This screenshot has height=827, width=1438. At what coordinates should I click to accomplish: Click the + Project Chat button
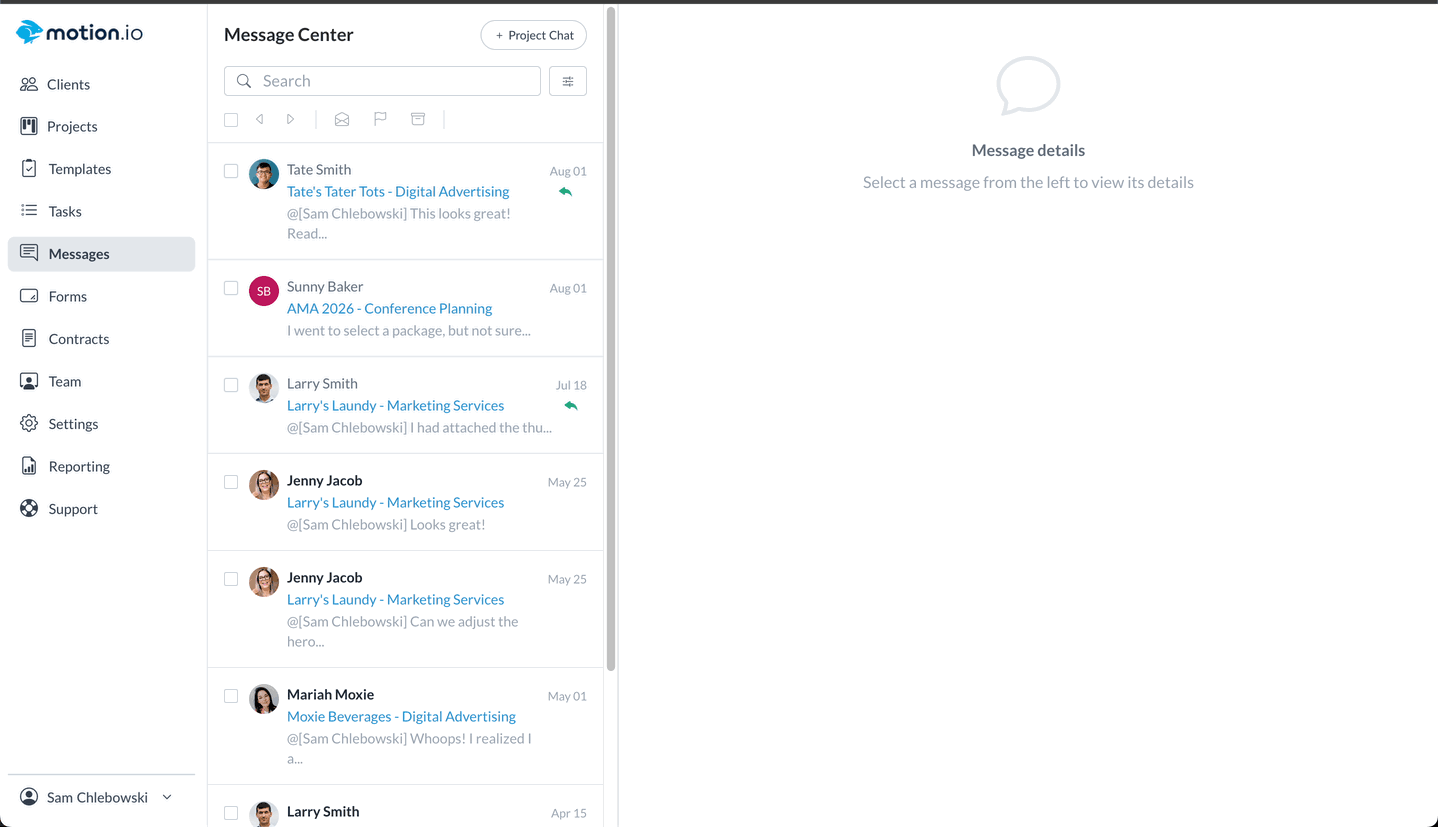click(x=534, y=35)
